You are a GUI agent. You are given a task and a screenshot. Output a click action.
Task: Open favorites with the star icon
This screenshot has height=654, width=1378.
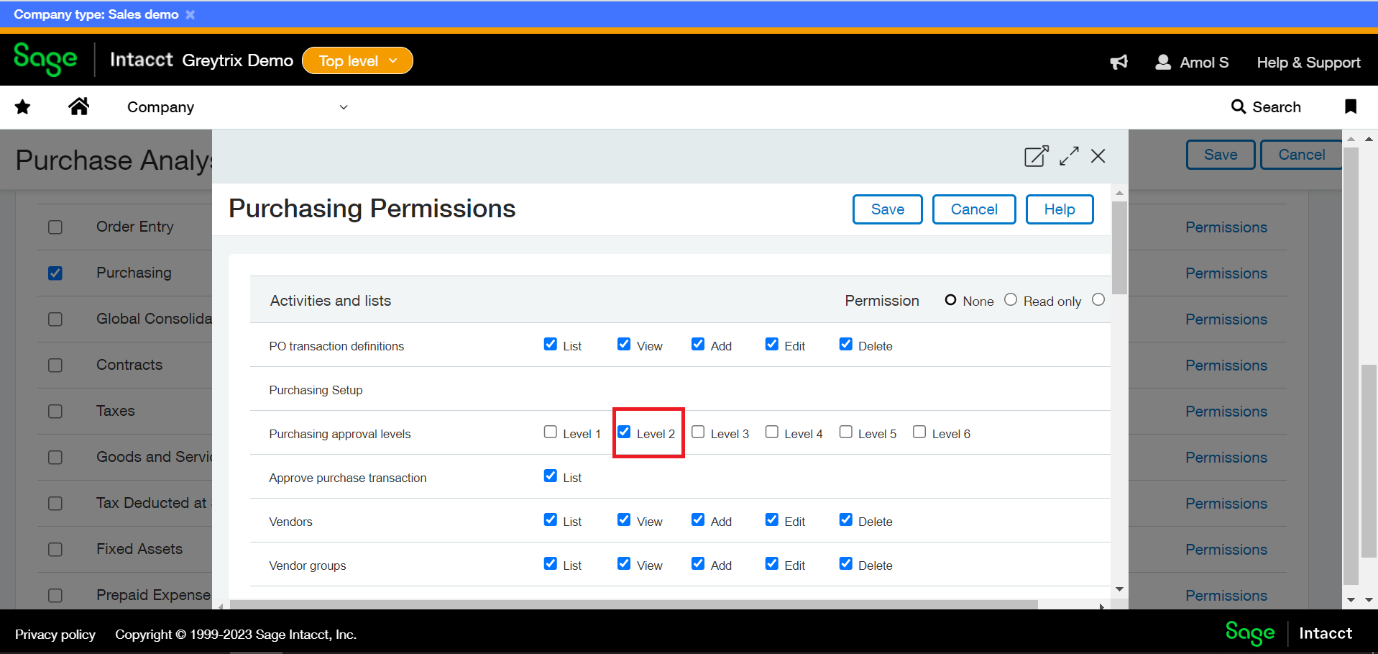pos(23,107)
